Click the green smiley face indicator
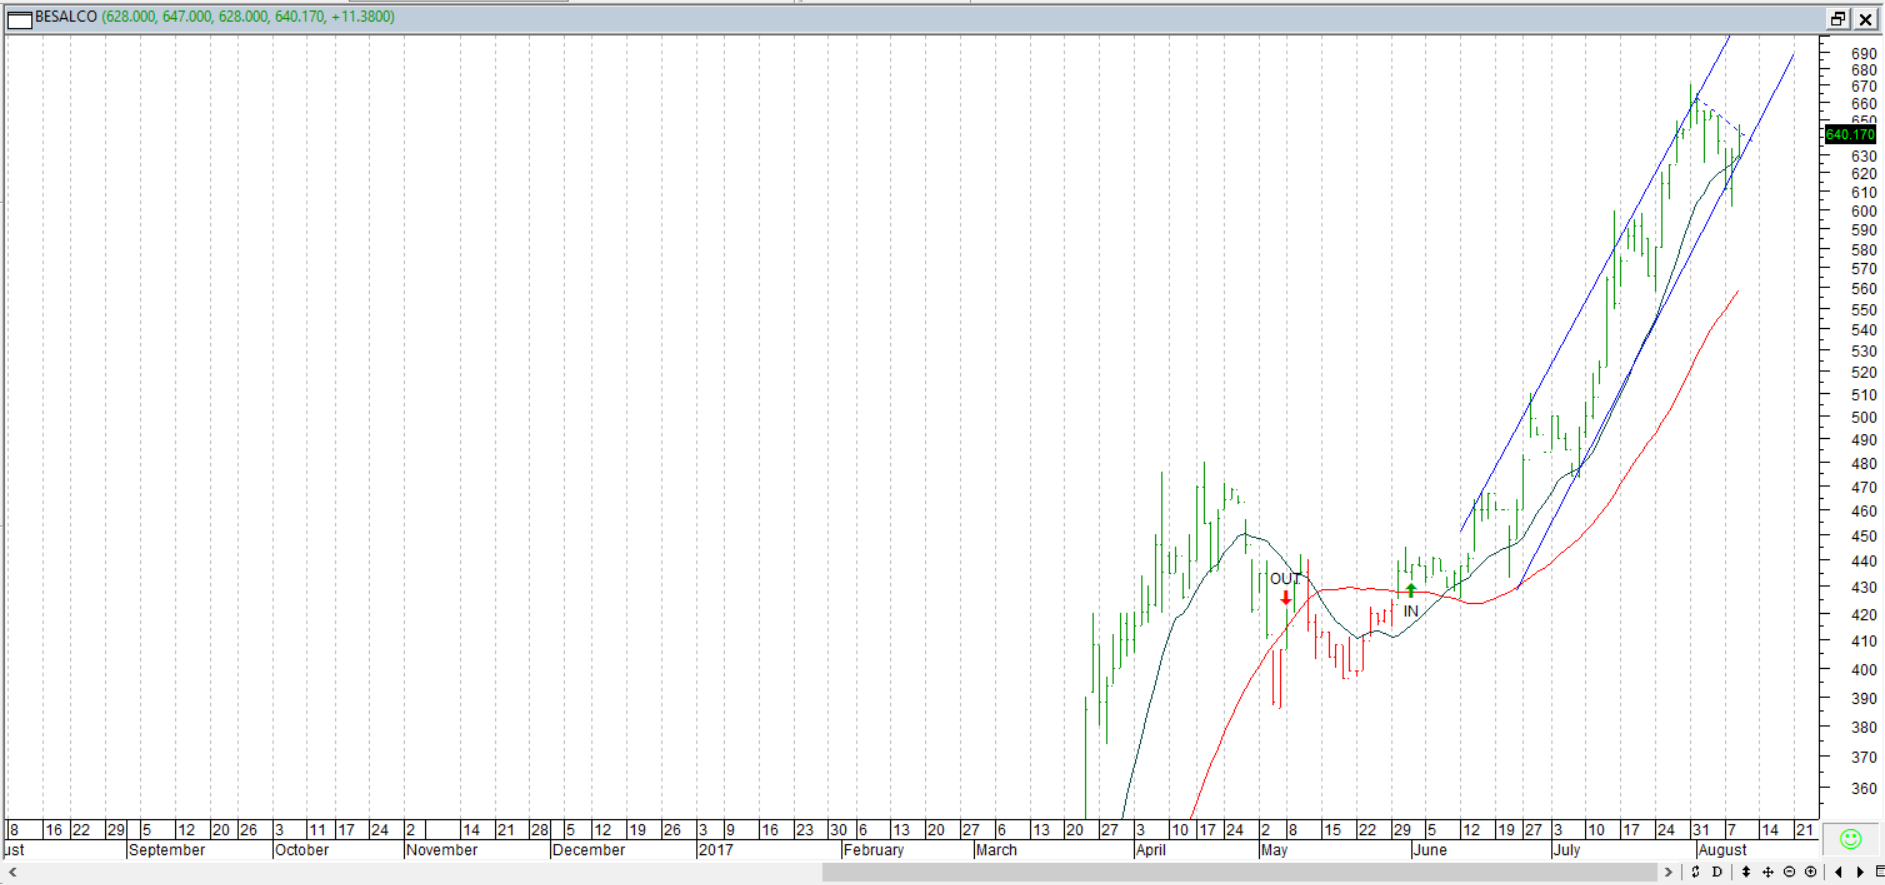 click(1851, 839)
